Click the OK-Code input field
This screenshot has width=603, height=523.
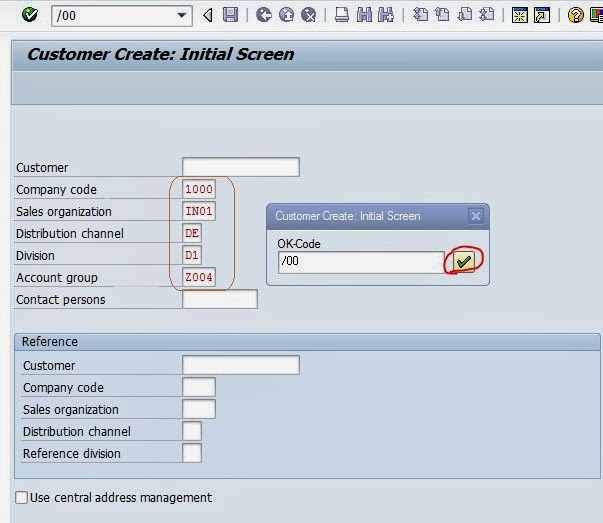(x=360, y=262)
